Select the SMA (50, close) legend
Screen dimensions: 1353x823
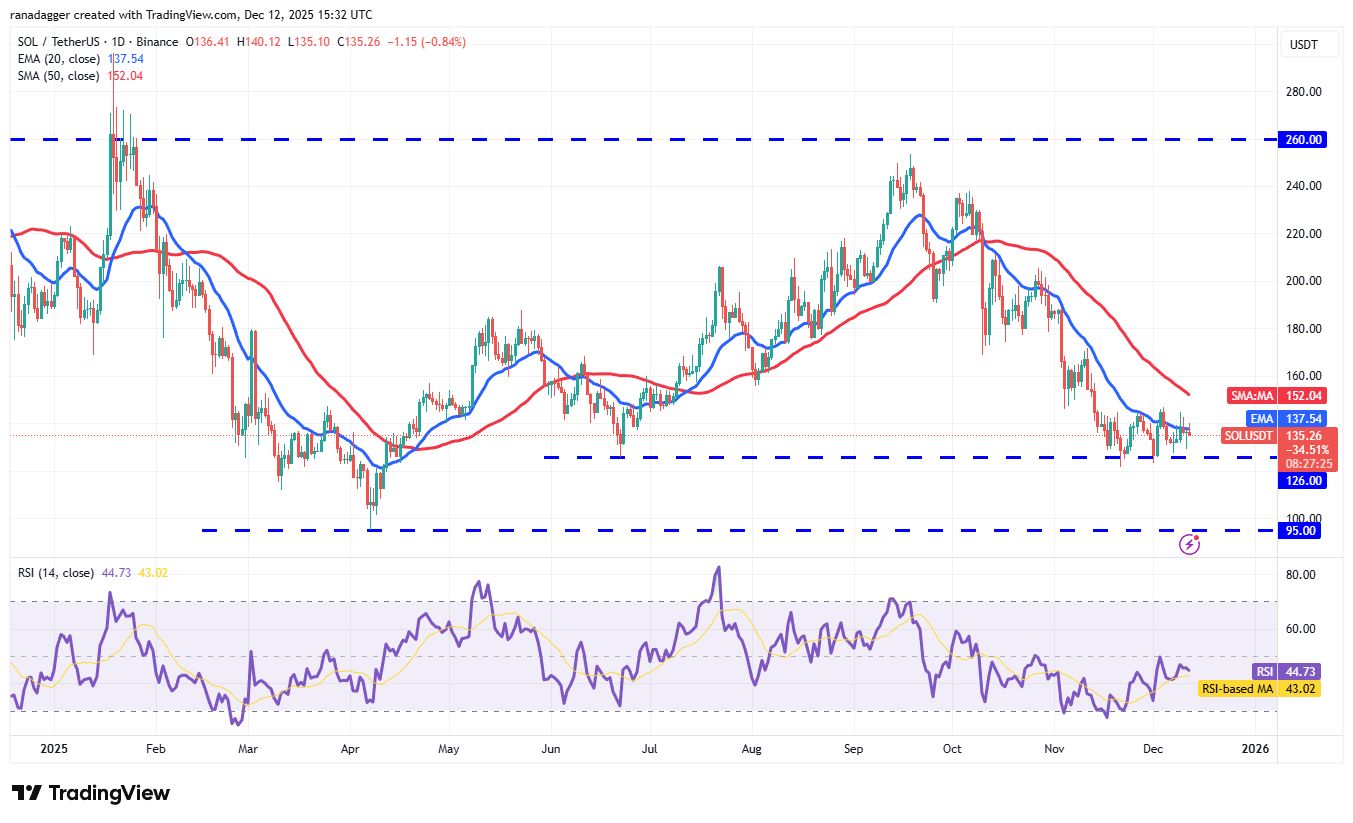(58, 76)
